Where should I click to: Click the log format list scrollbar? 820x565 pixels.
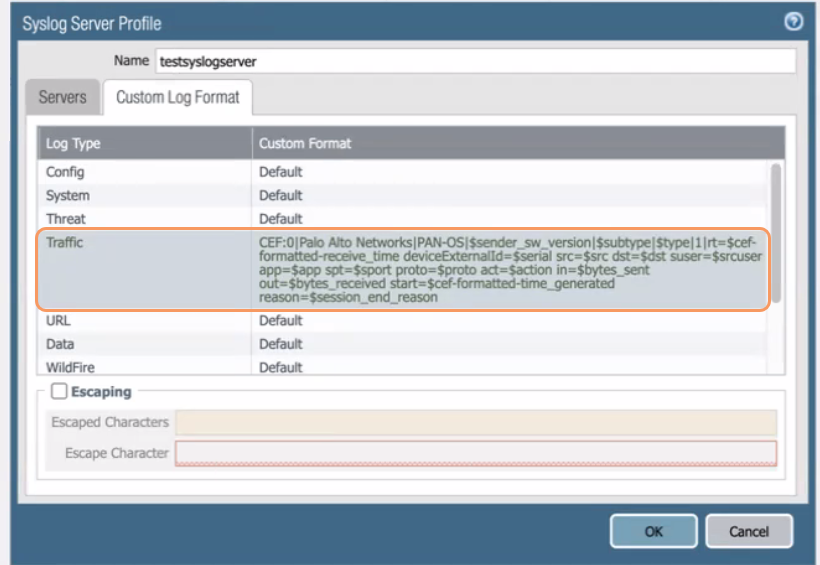click(775, 230)
